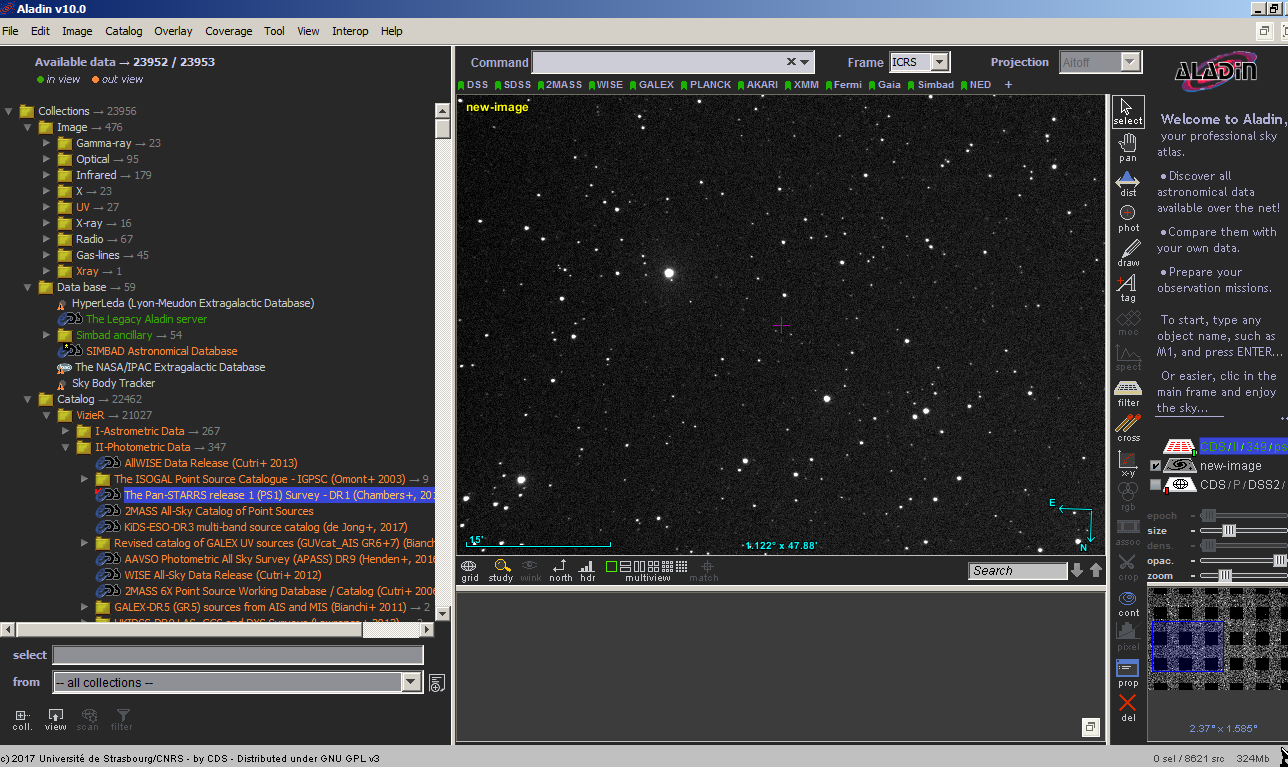Select AllWISE Data Release (Cutri+ 2013)
Screen dimensions: 1288x767
[211, 463]
